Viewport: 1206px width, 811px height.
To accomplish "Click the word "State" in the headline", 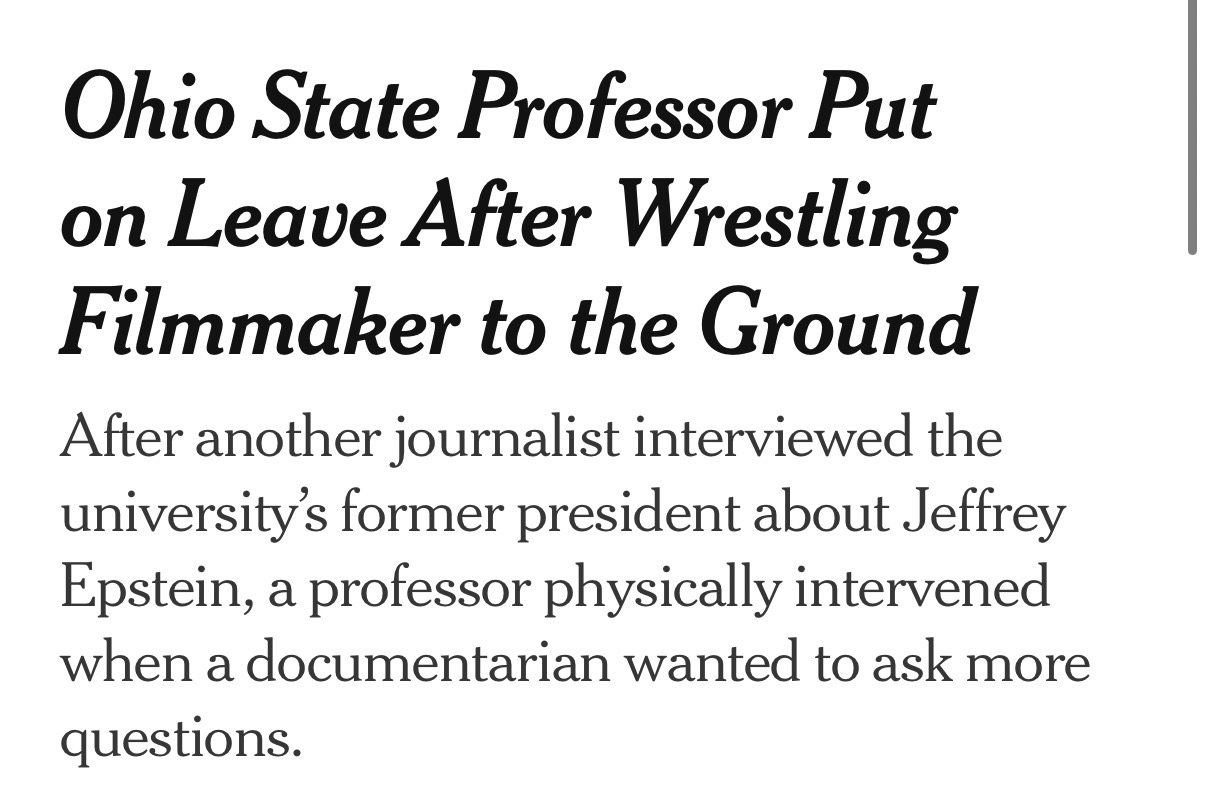I will click(345, 110).
